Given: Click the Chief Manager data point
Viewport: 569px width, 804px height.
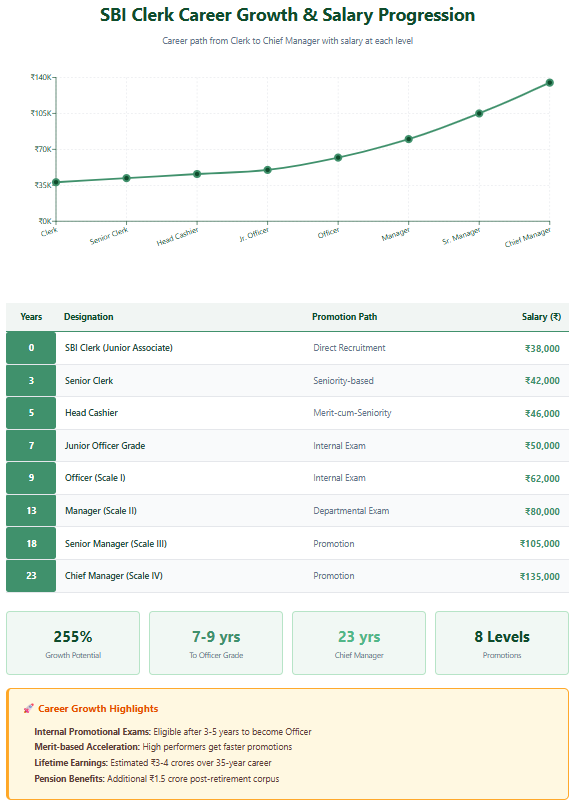Looking at the screenshot, I should 550,83.
